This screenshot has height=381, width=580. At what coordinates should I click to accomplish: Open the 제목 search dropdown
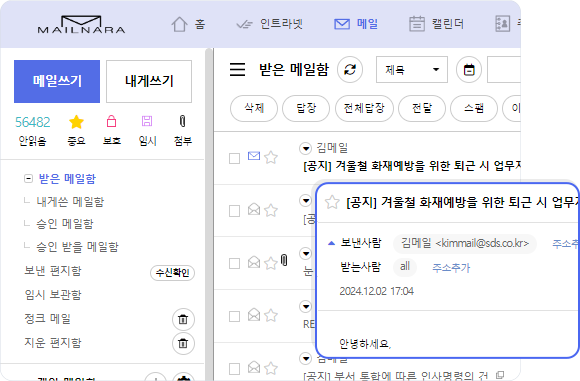pyautogui.click(x=412, y=70)
